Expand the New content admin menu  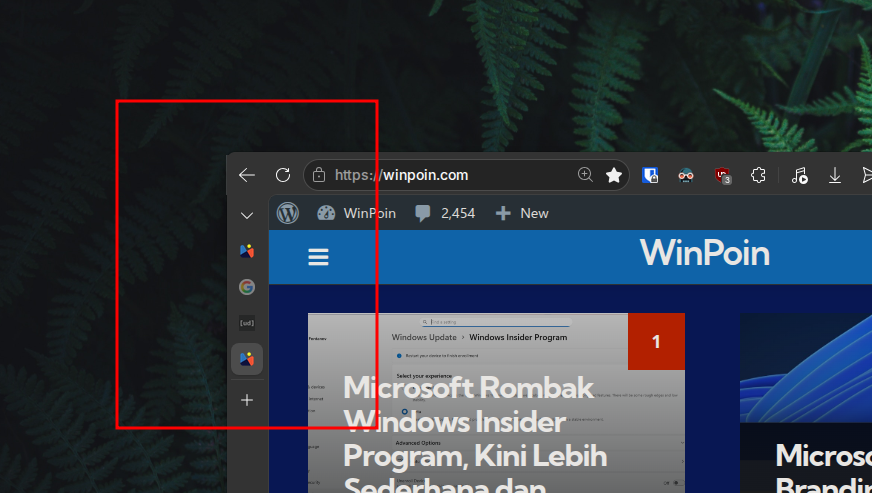click(522, 213)
